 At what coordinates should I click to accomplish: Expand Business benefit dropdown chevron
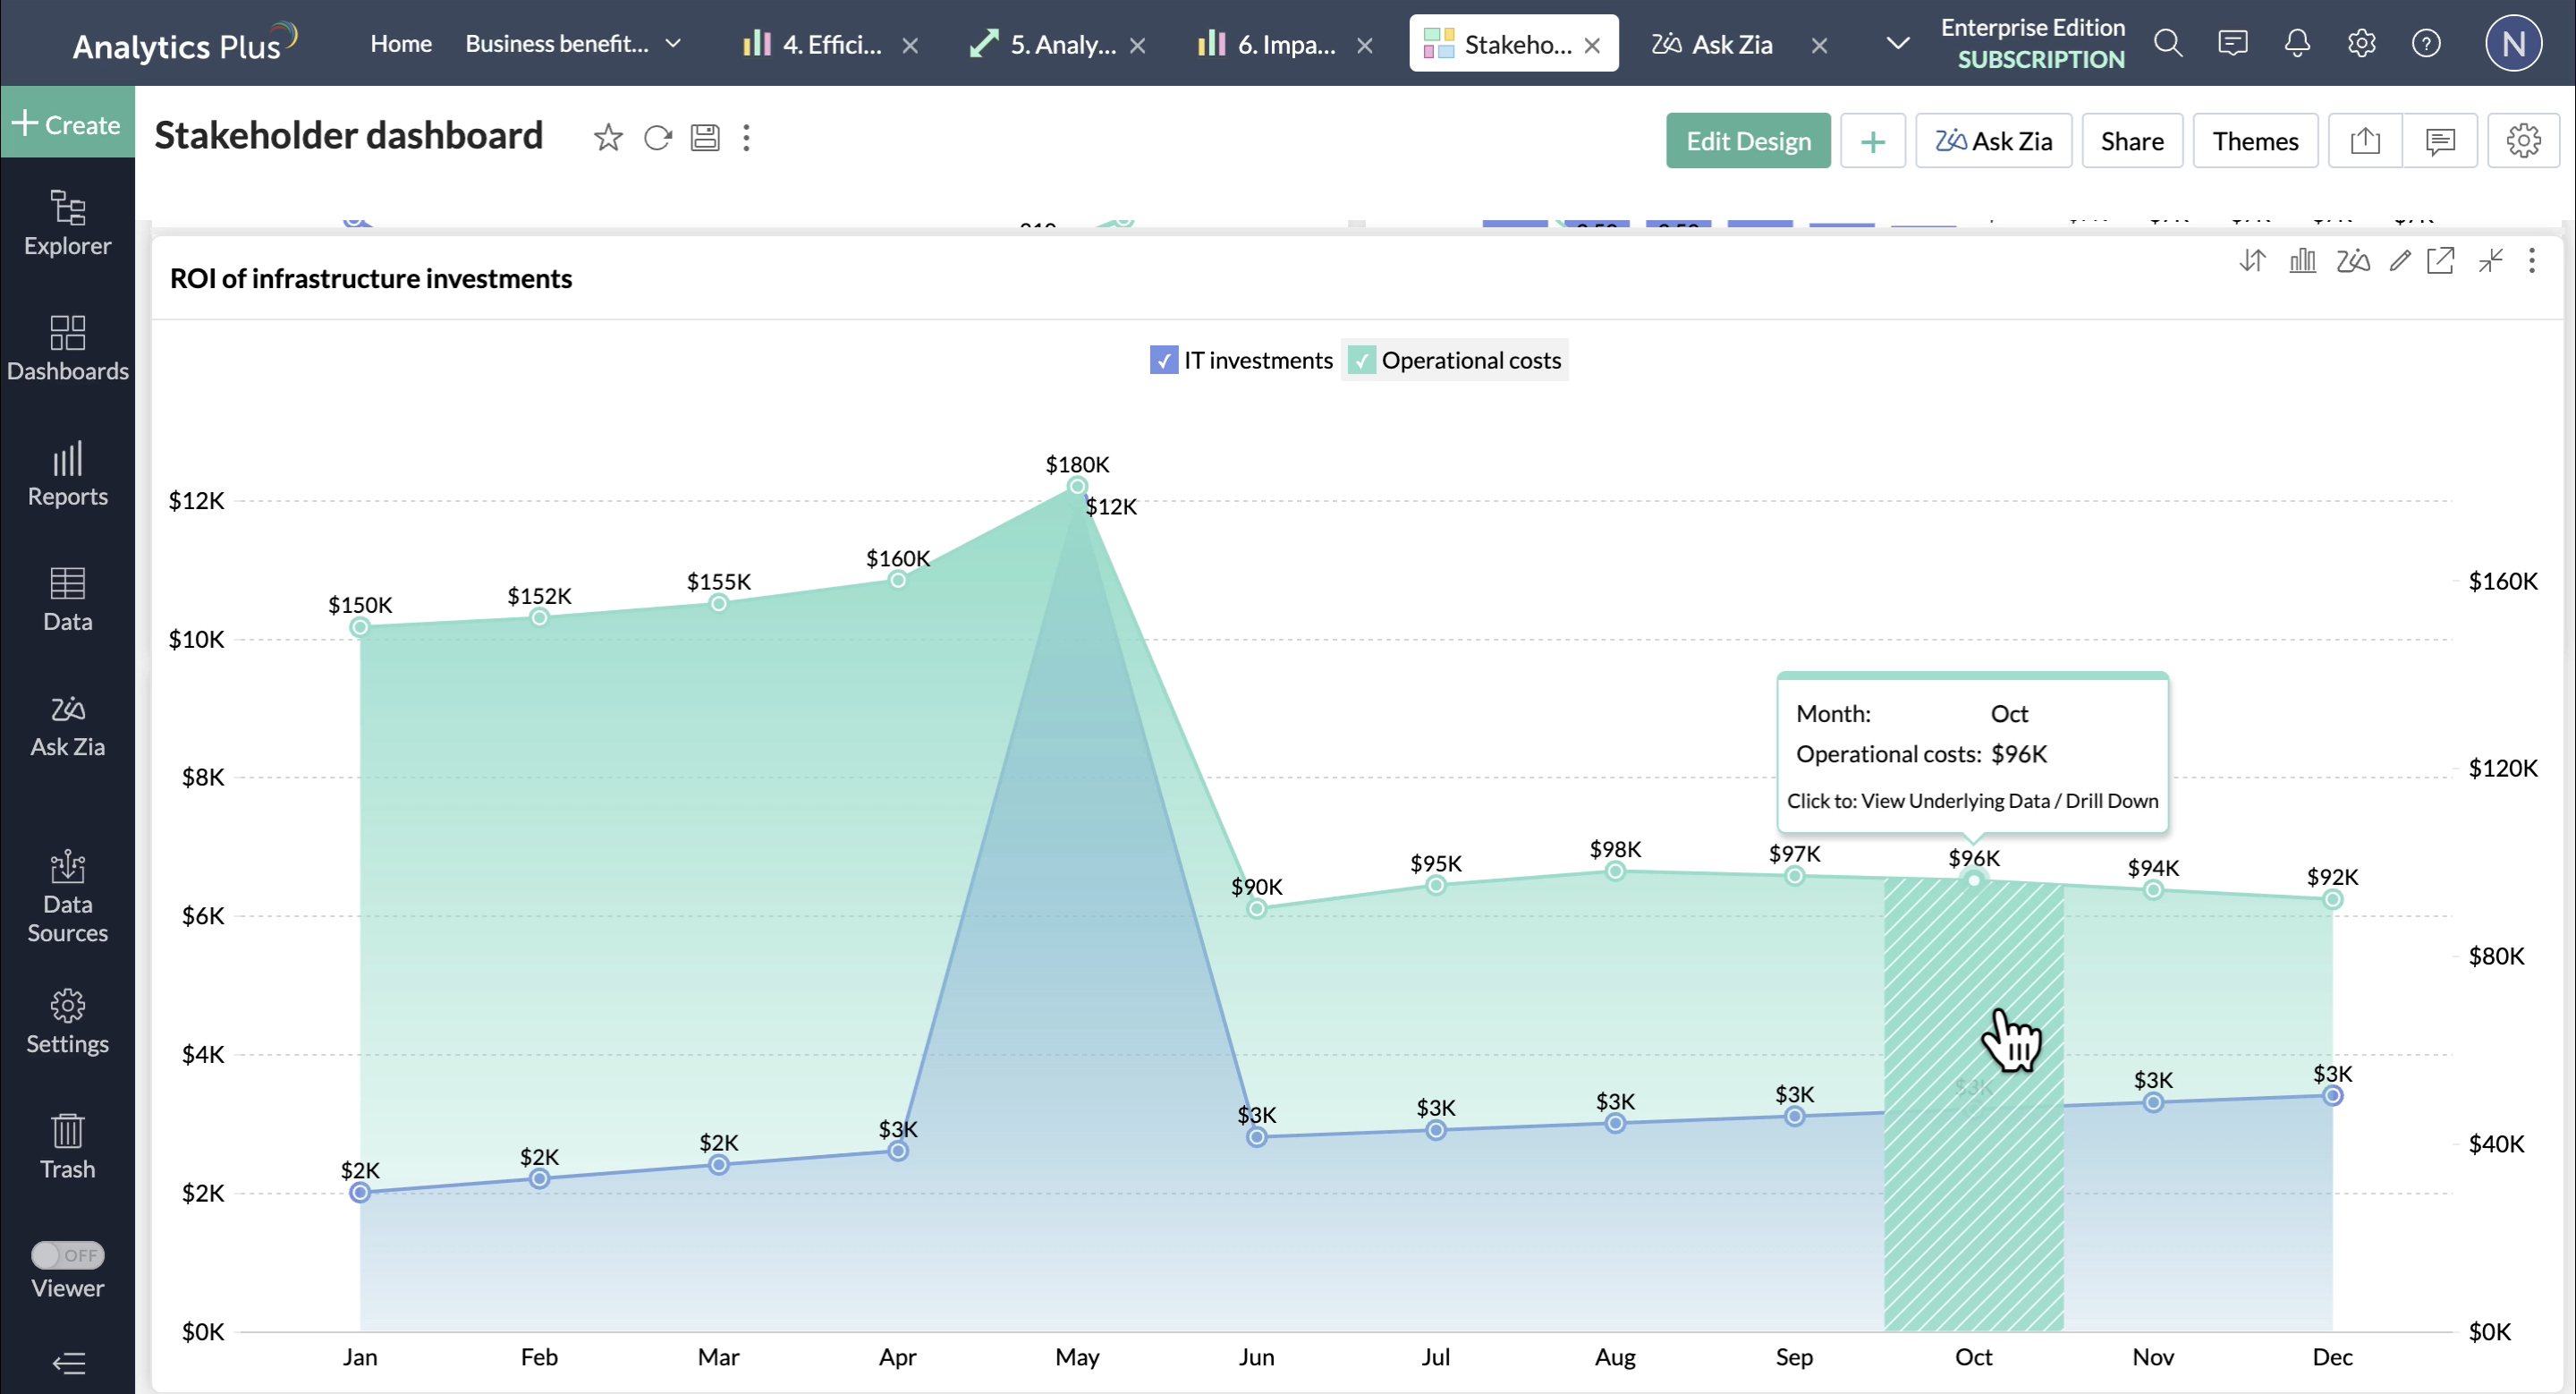(674, 43)
